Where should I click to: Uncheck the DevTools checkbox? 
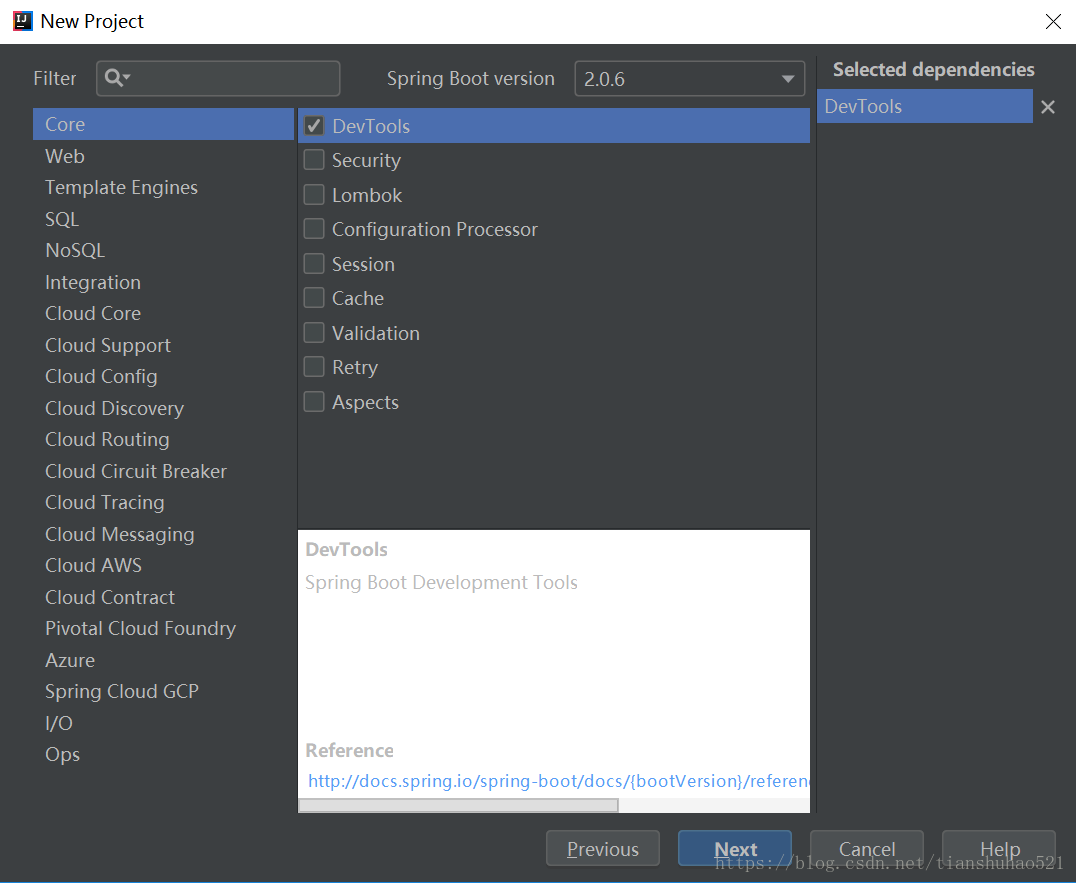(x=314, y=126)
